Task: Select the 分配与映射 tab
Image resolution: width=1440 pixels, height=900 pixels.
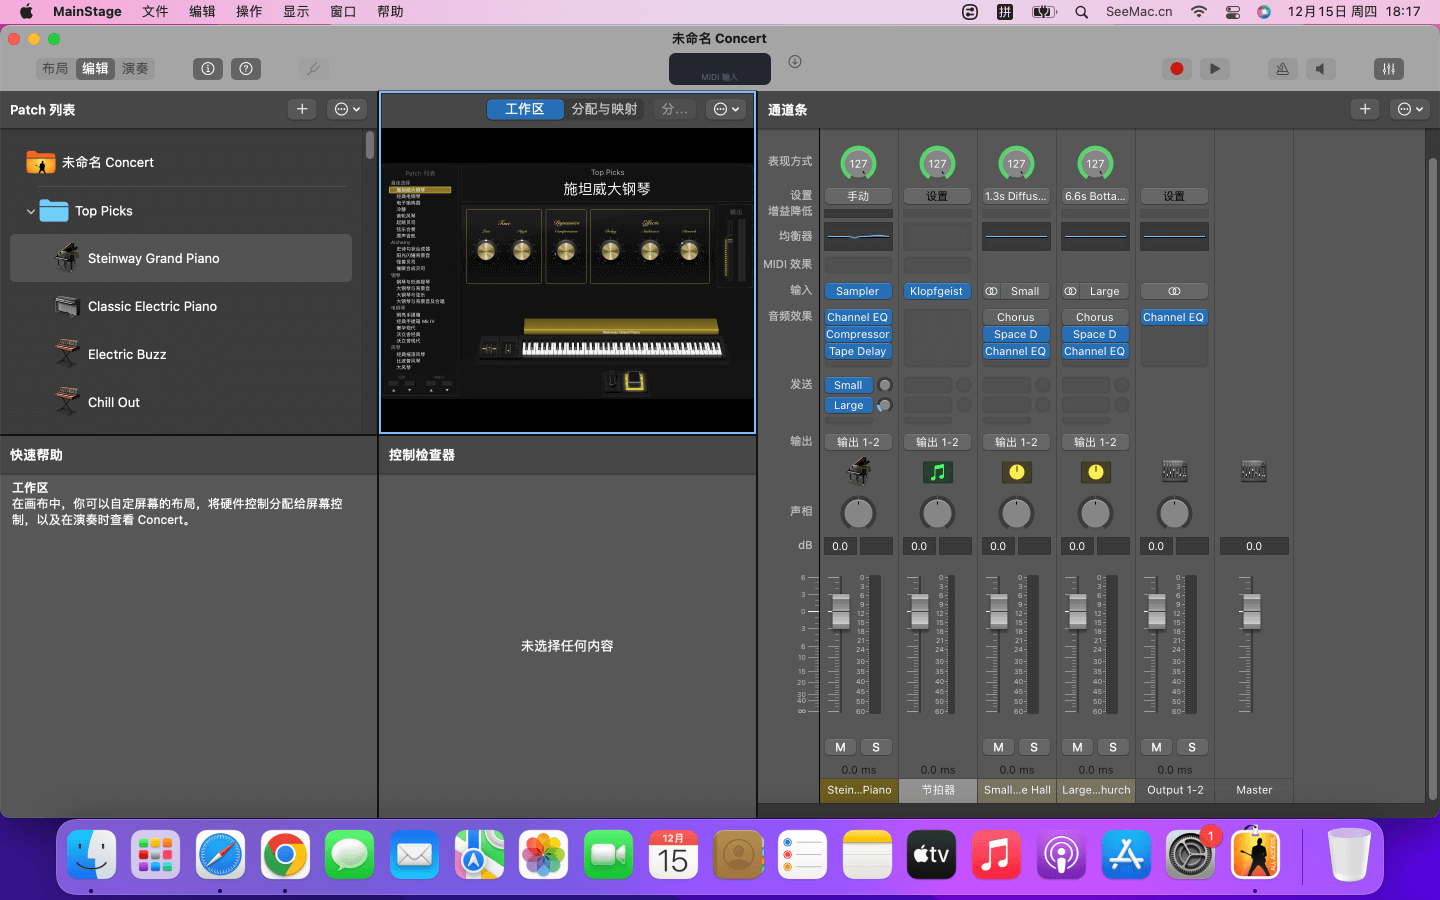Action: coord(604,109)
